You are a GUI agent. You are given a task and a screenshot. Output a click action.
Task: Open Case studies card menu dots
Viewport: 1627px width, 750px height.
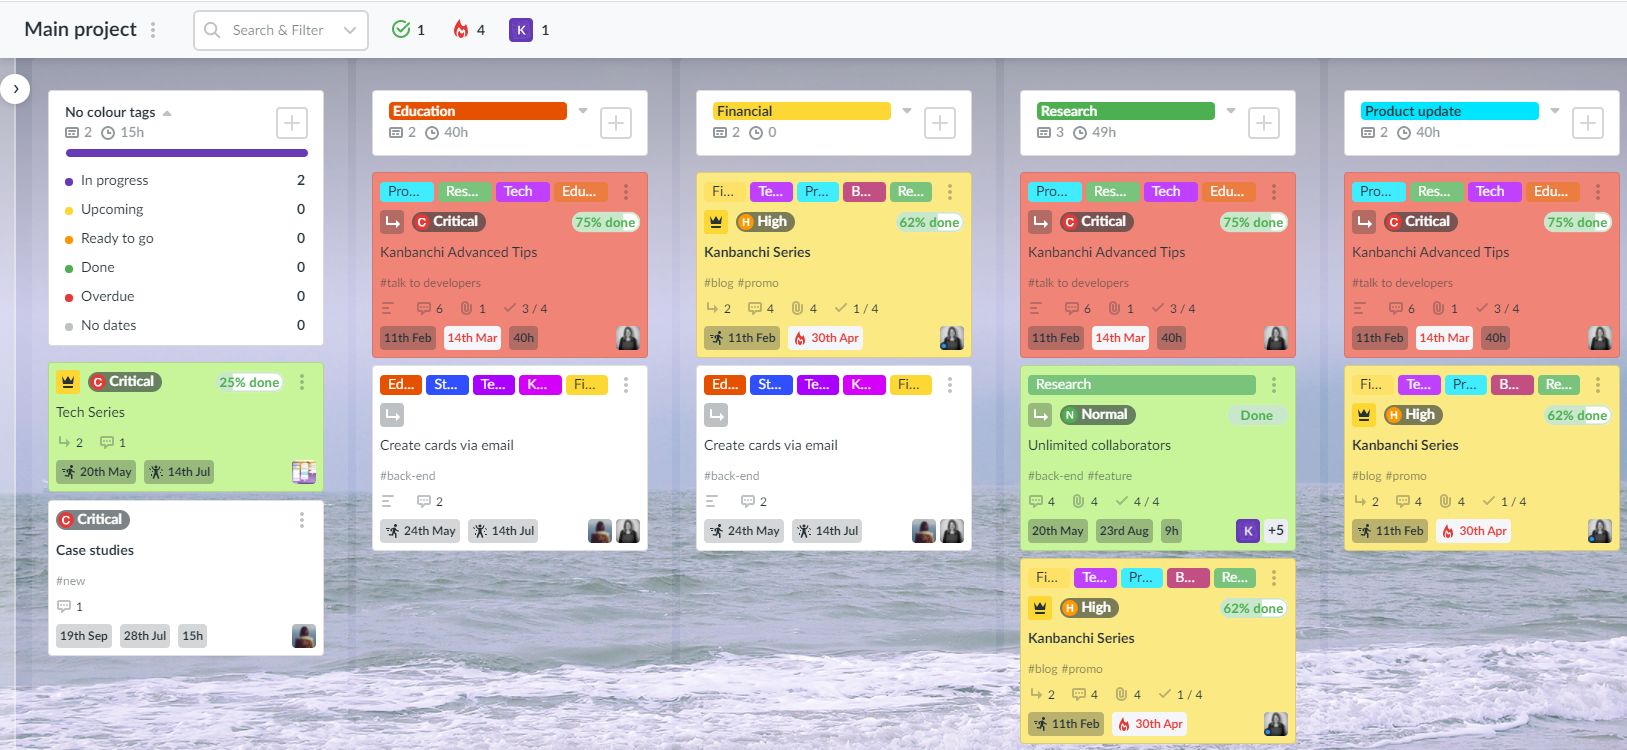(302, 520)
